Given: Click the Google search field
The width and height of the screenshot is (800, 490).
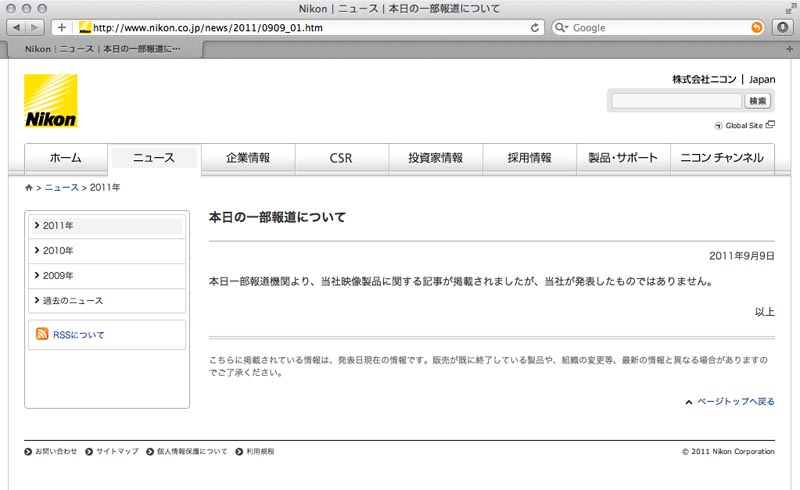Looking at the screenshot, I should (x=657, y=28).
